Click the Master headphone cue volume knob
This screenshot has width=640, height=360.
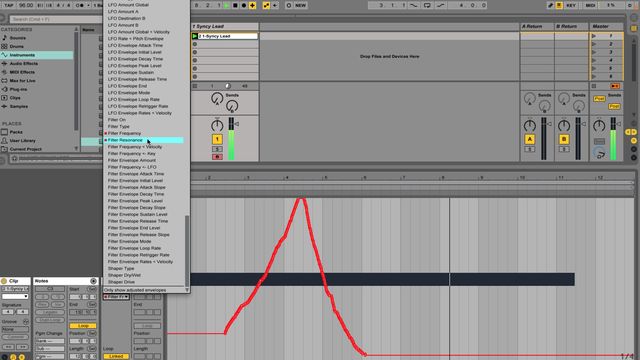point(599,154)
